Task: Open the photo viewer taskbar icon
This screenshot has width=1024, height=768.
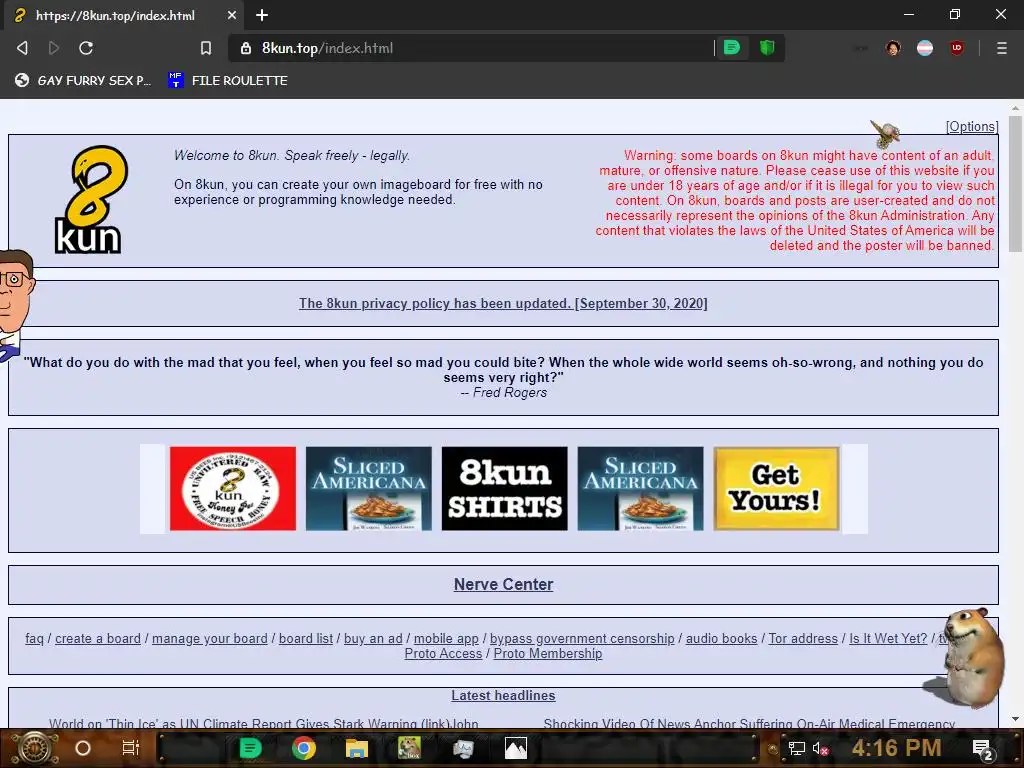Action: 516,748
